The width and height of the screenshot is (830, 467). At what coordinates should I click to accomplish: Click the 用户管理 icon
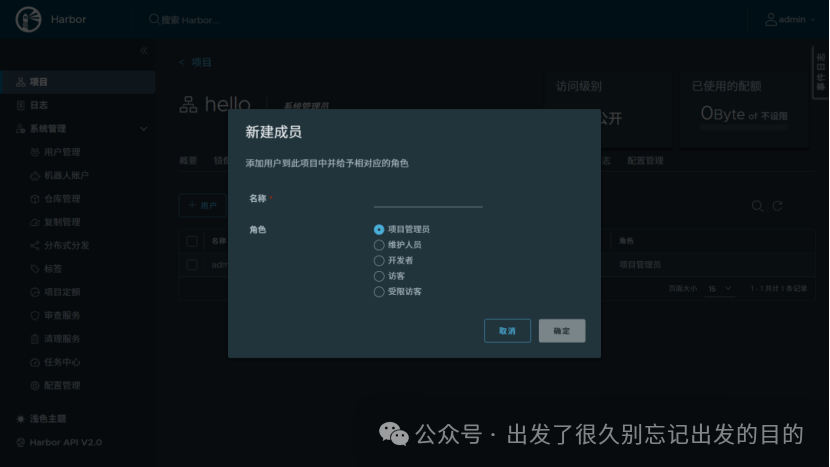(x=35, y=152)
